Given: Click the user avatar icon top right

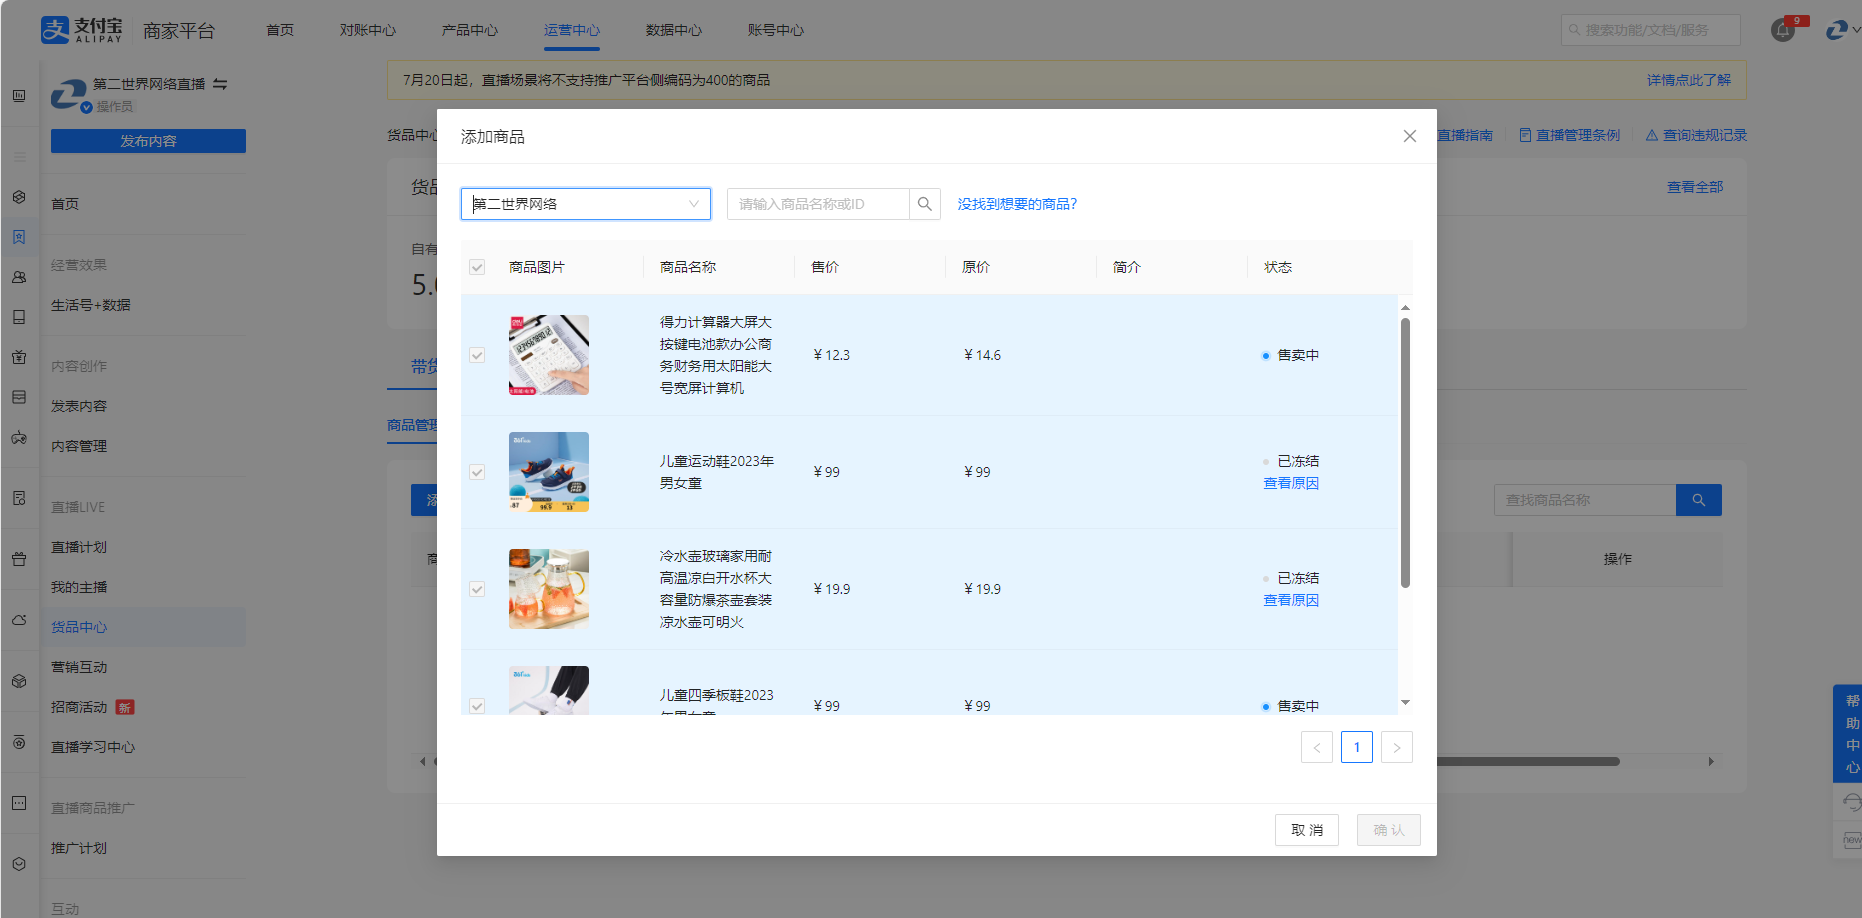Looking at the screenshot, I should point(1836,30).
